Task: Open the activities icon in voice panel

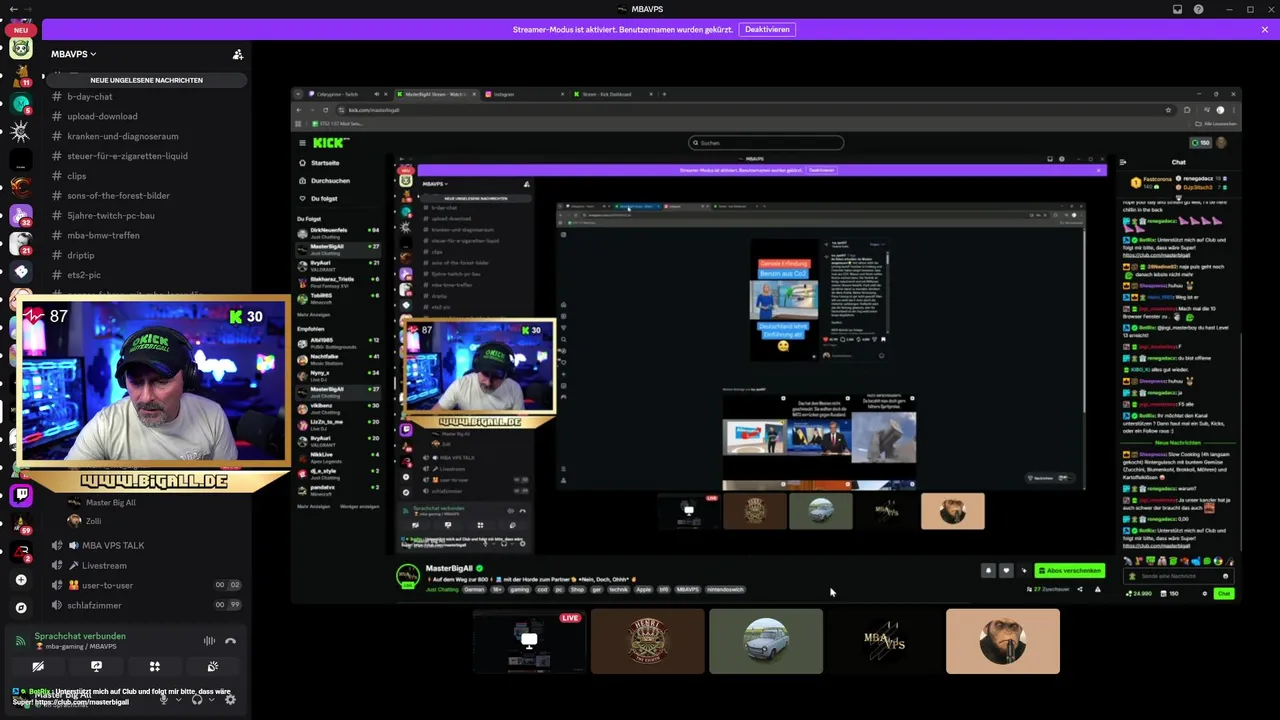Action: tap(154, 666)
